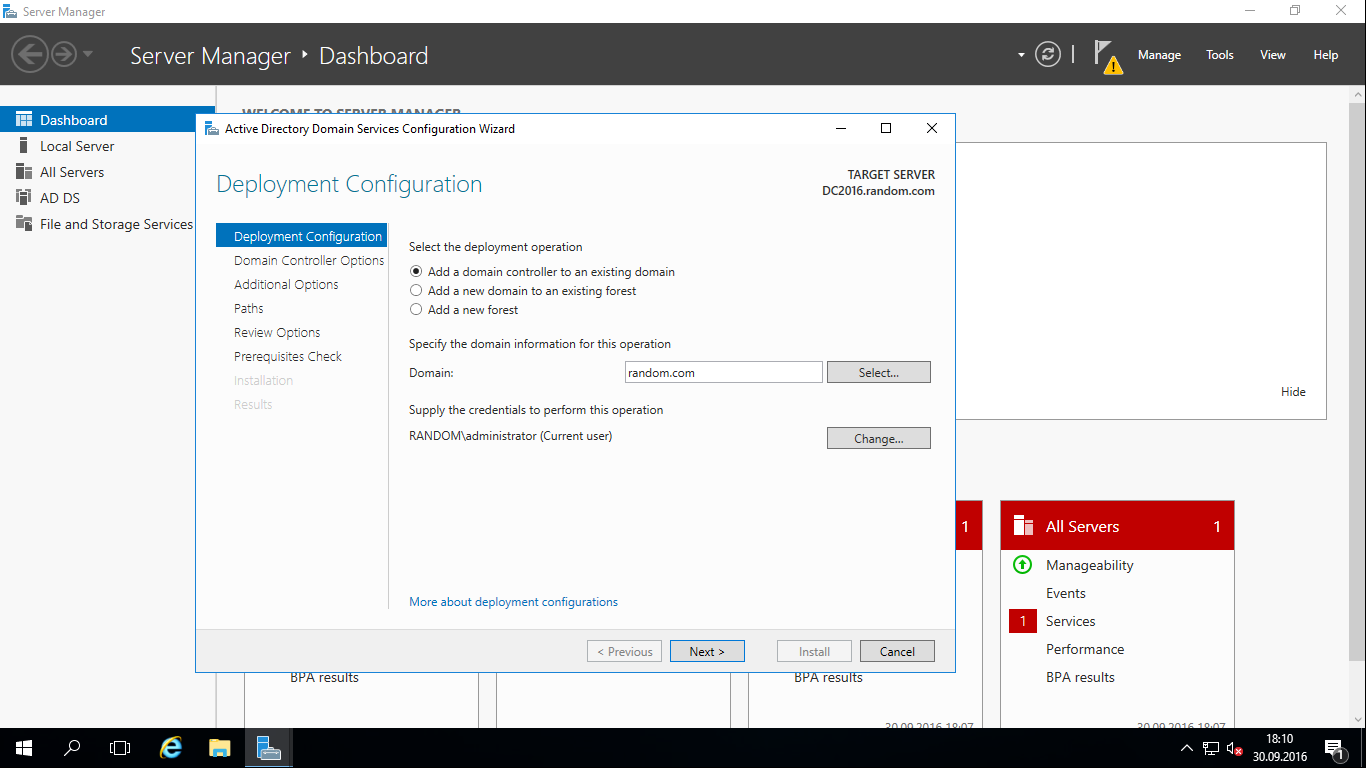Maximize the AD DS Configuration Wizard window
1366x768 pixels.
[885, 128]
